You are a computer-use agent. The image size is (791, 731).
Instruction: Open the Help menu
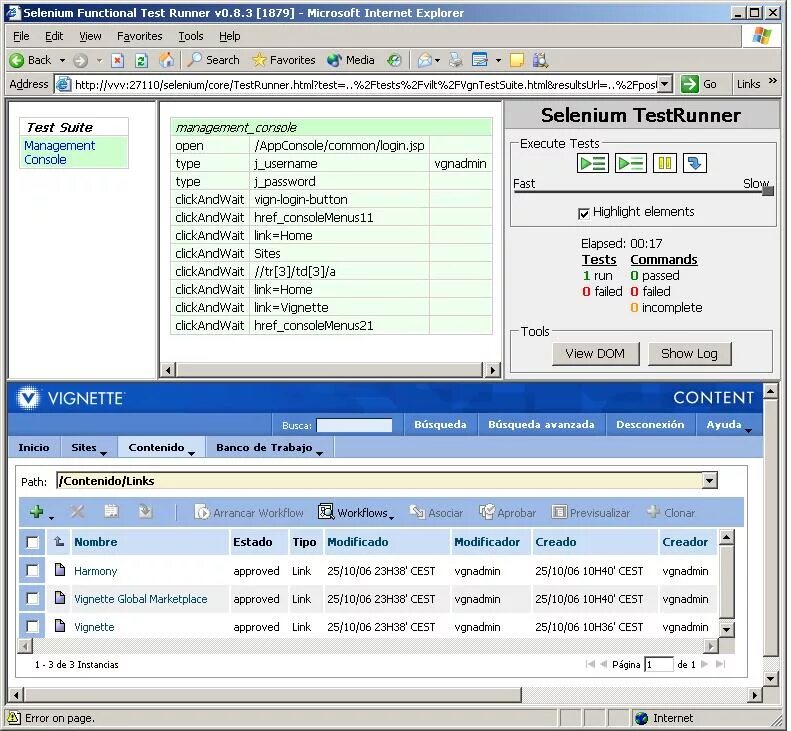tap(230, 36)
